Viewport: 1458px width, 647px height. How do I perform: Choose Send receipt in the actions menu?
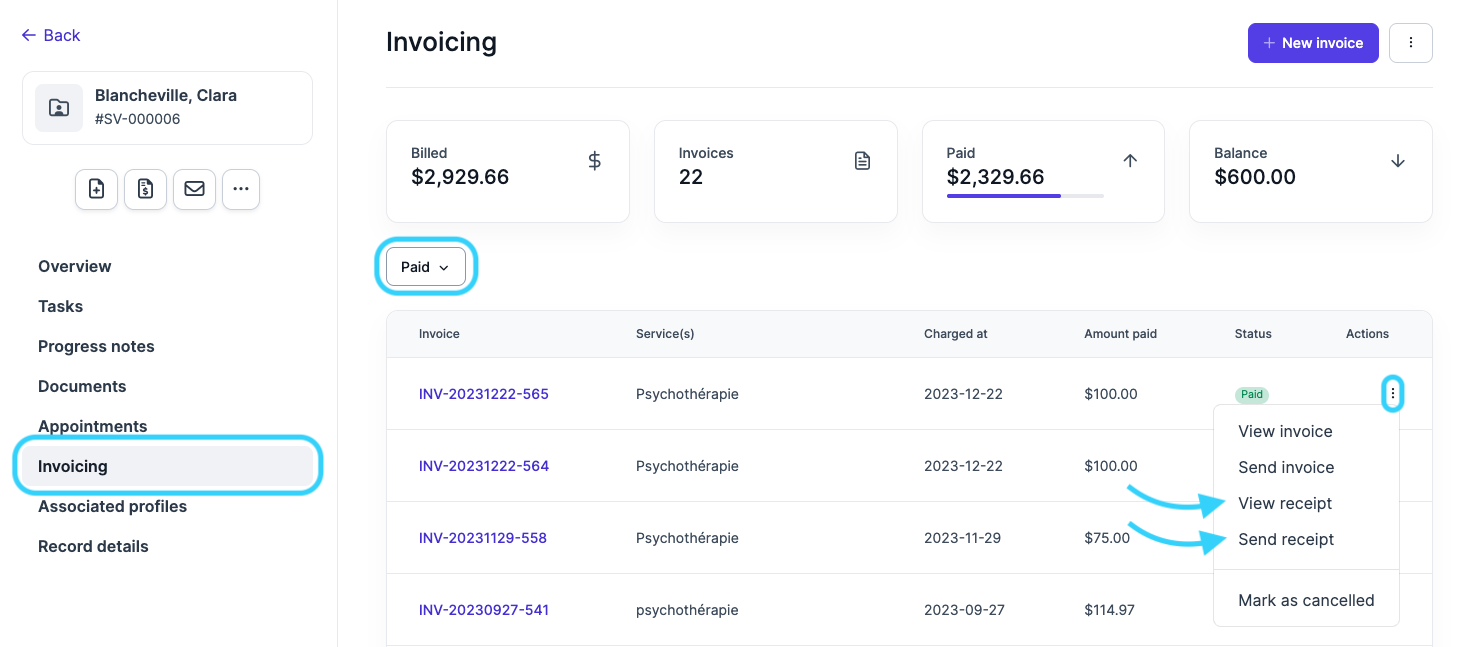click(1286, 539)
